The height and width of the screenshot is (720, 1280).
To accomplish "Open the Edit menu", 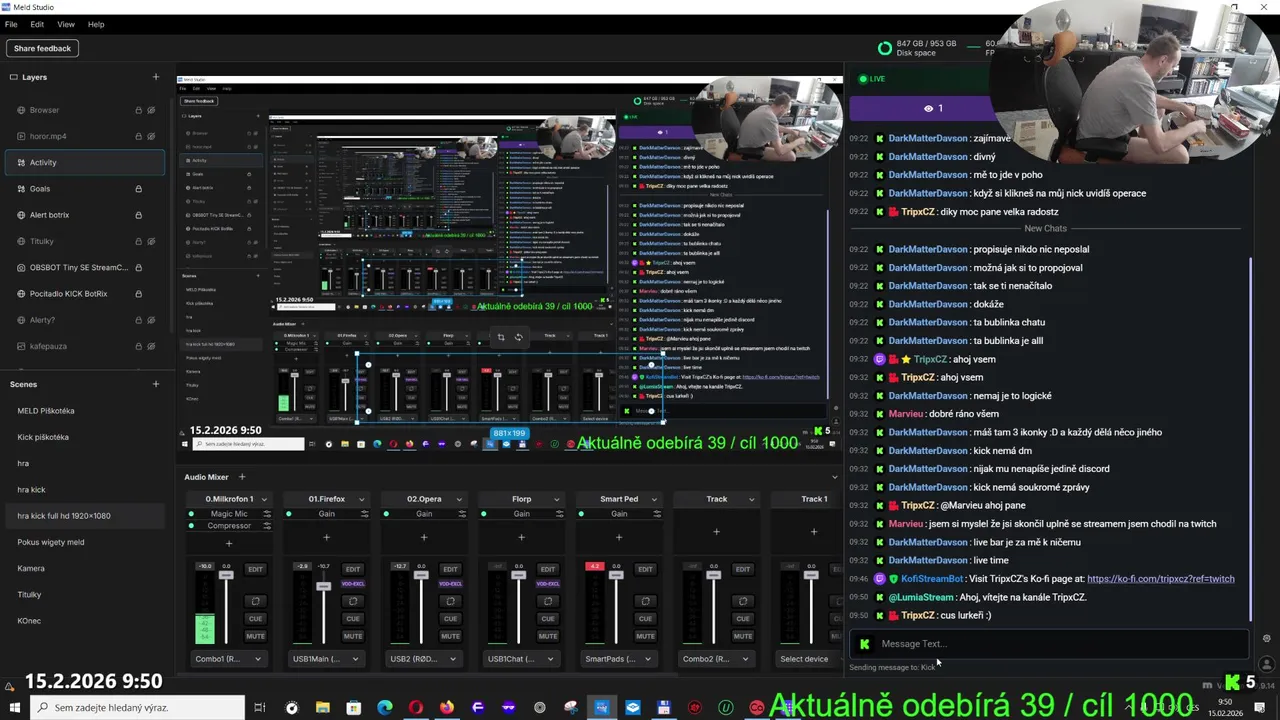I will [37, 24].
